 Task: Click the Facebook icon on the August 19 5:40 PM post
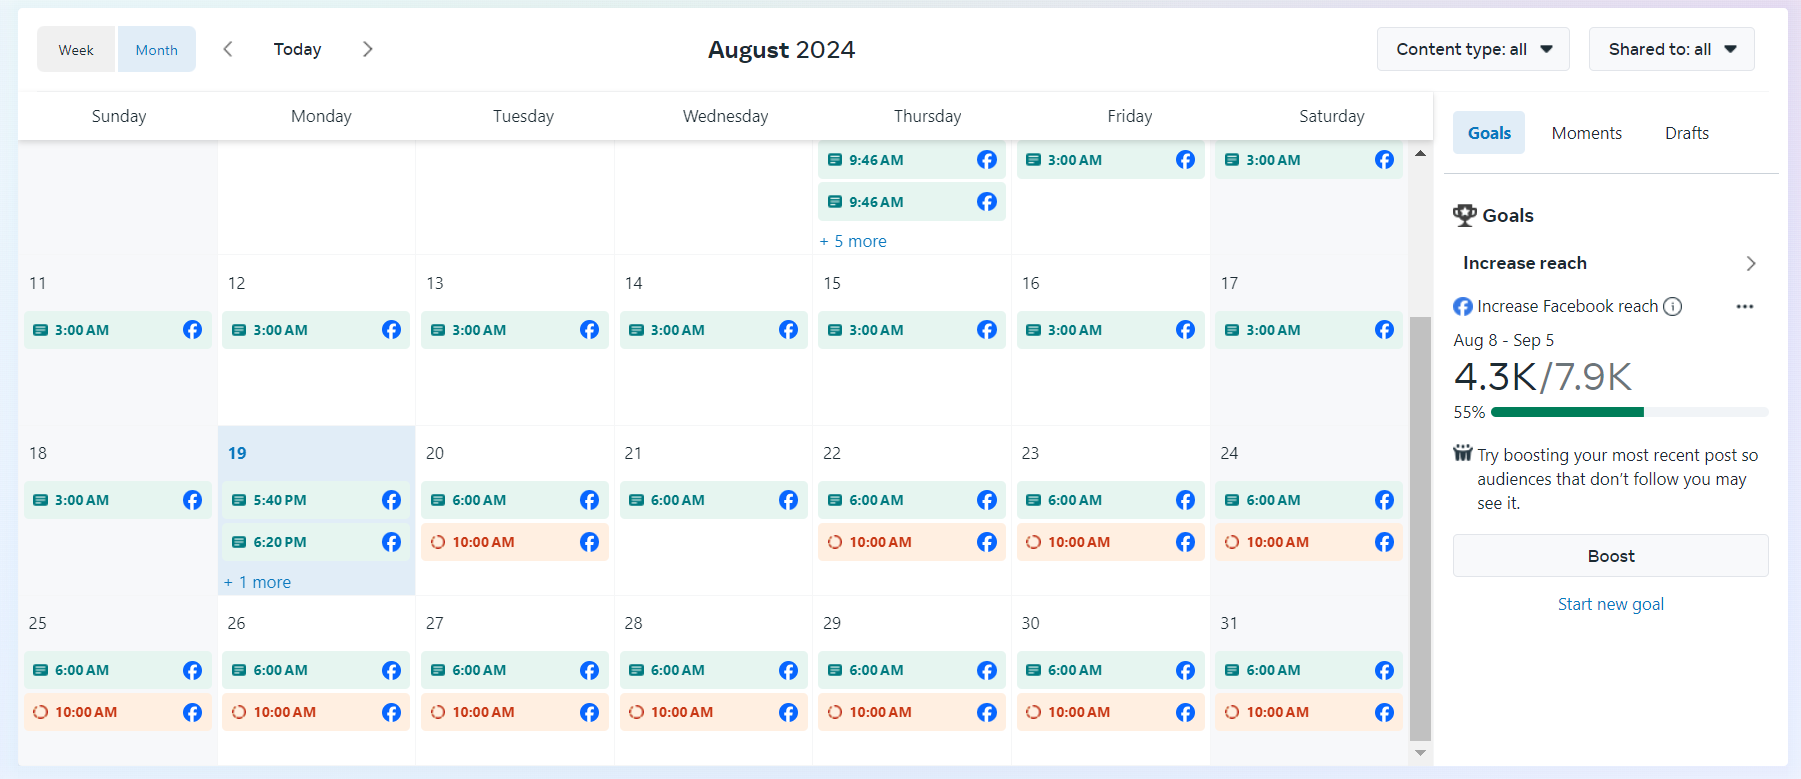[x=391, y=500]
